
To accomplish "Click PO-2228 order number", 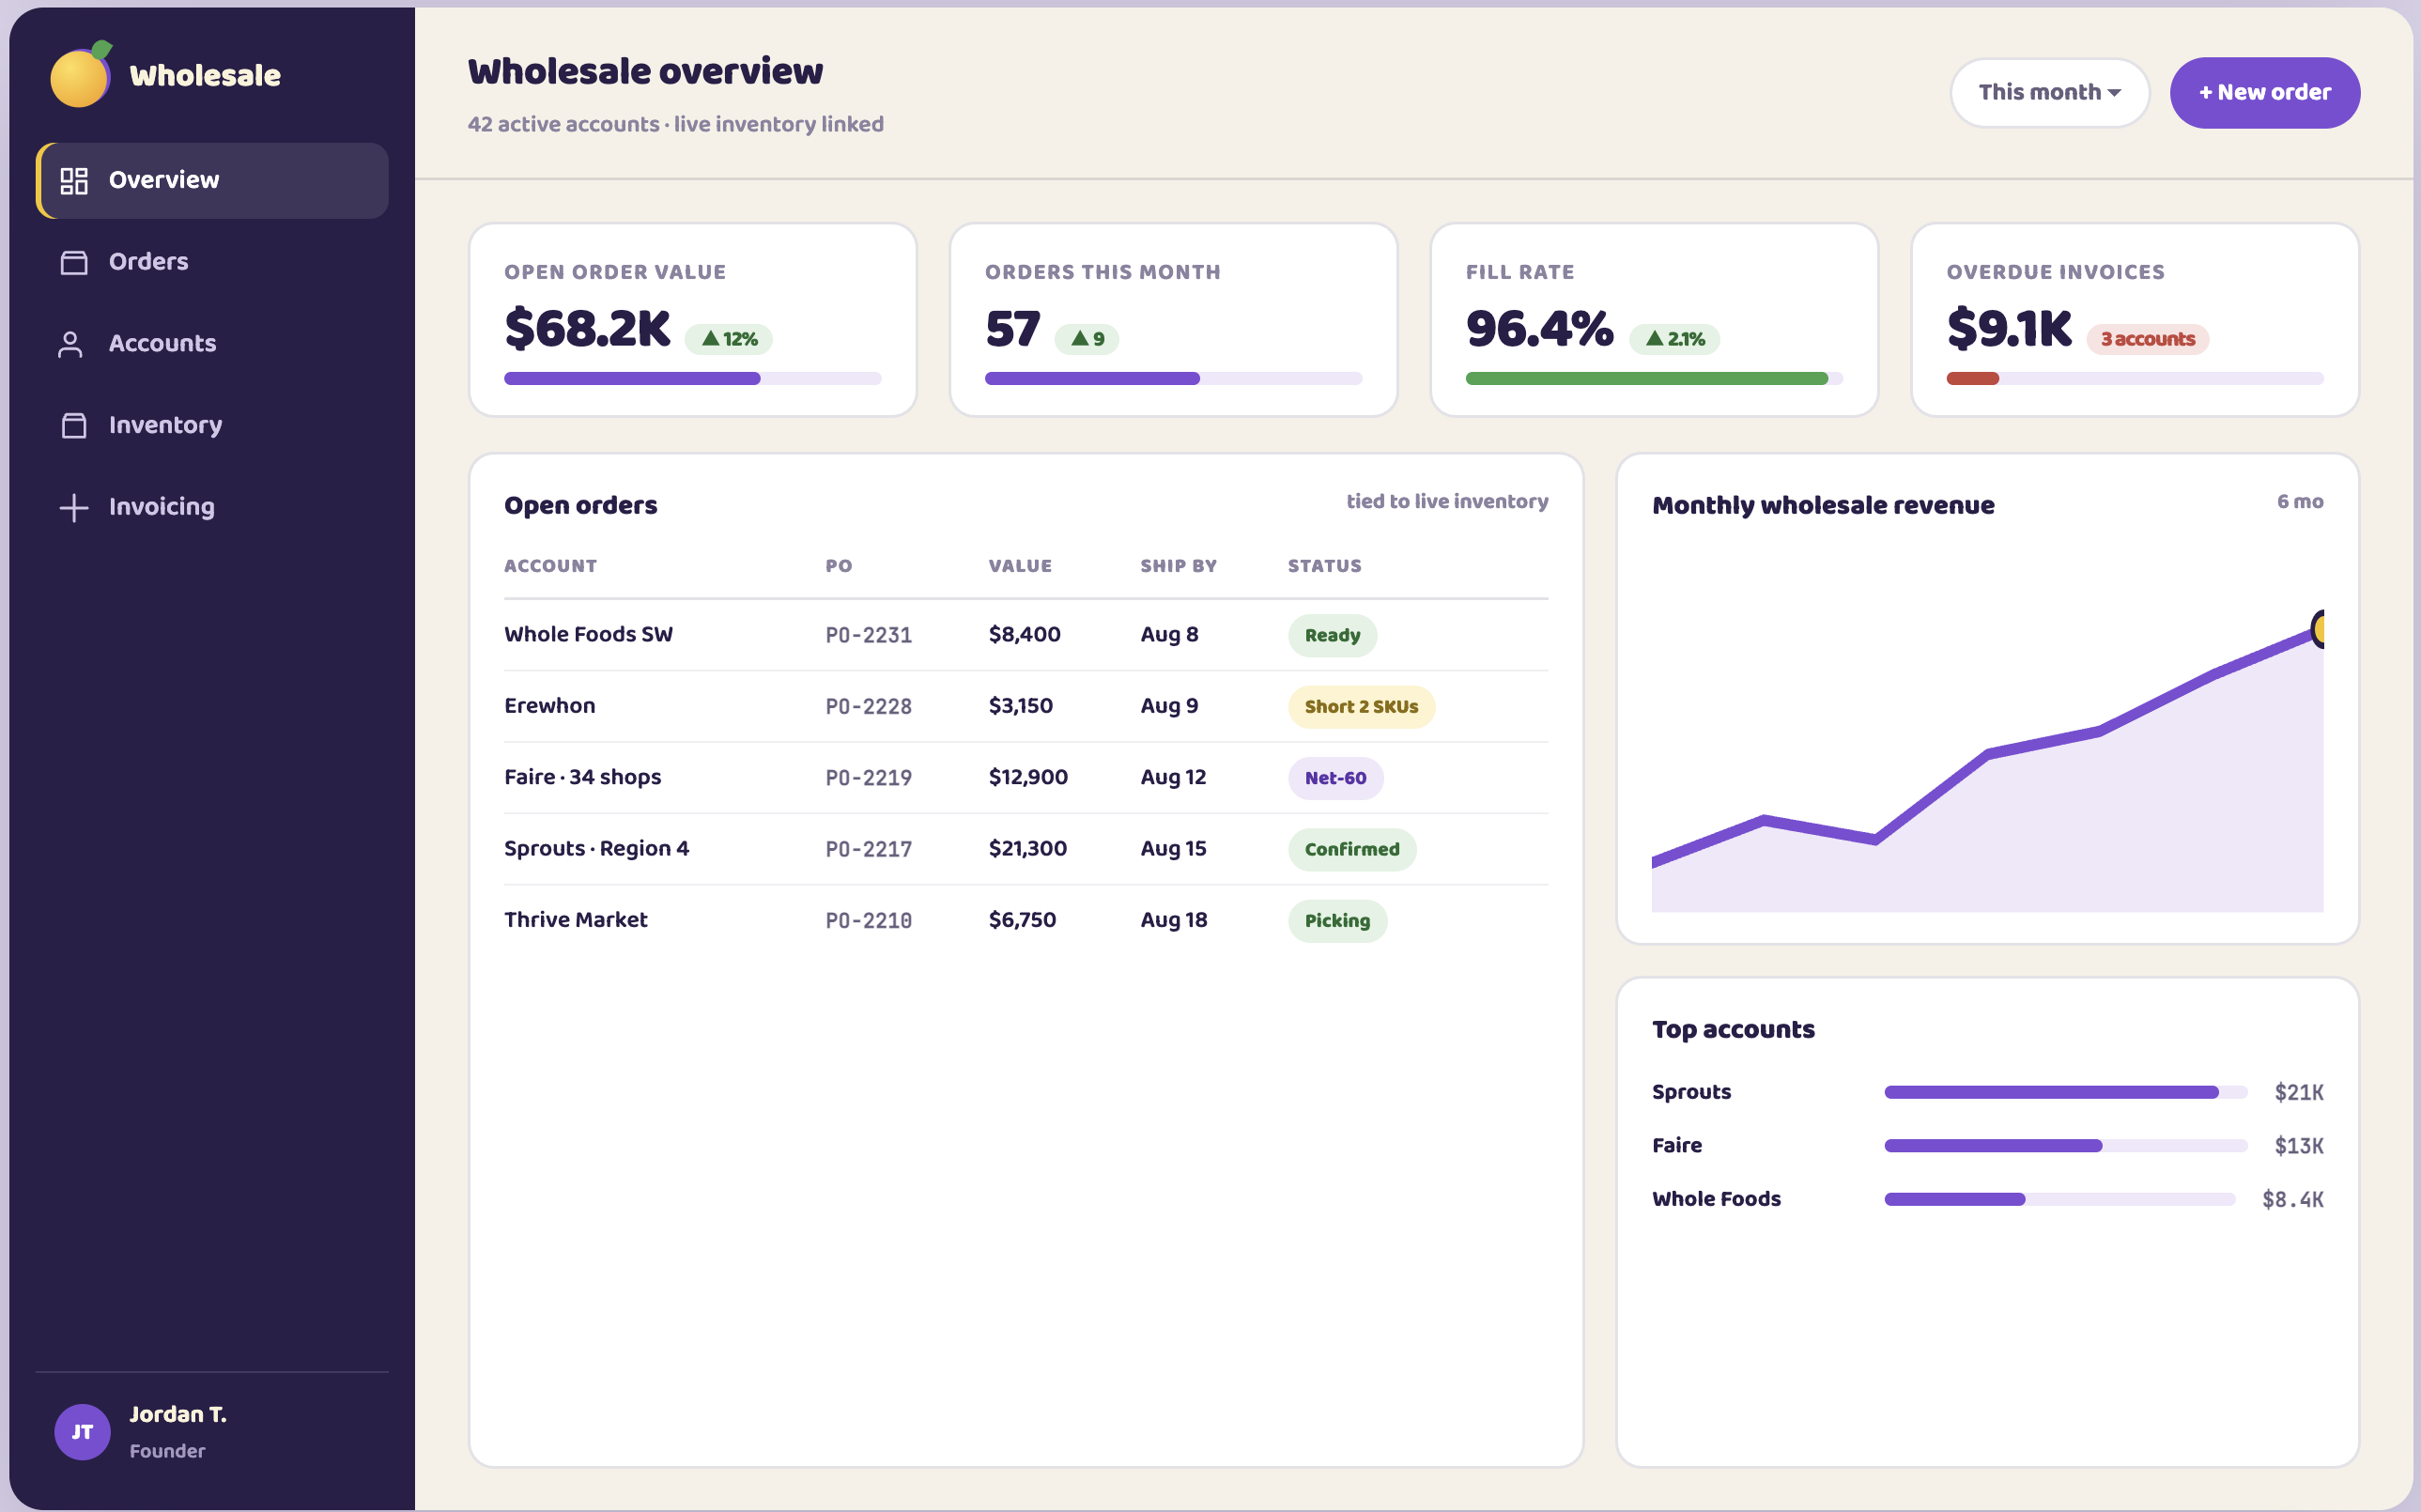I will [868, 706].
